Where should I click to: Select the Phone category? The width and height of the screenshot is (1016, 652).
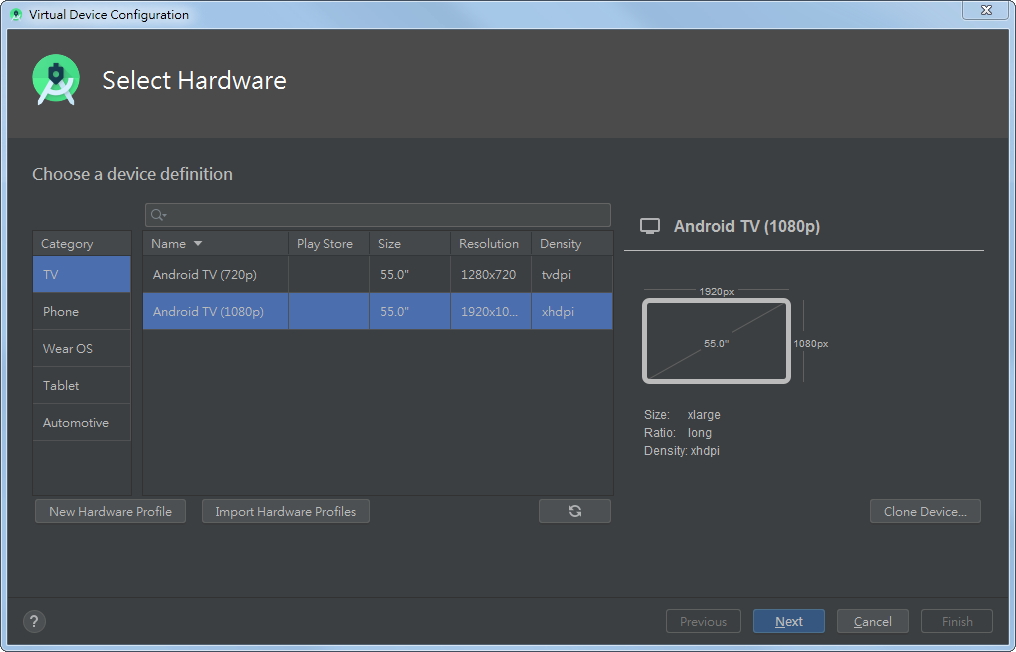coord(82,312)
